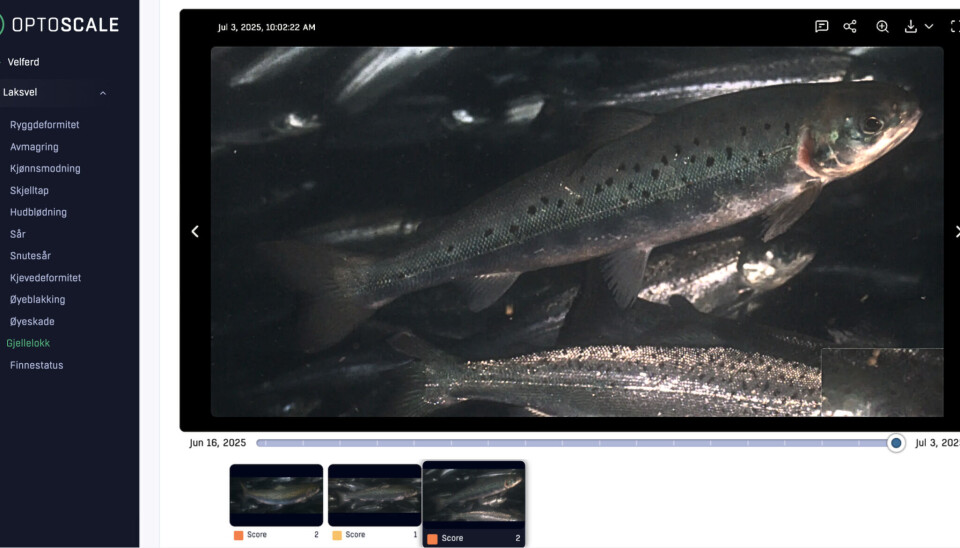Select Skjelltap from the sidebar
This screenshot has height=548, width=960.
(x=29, y=190)
